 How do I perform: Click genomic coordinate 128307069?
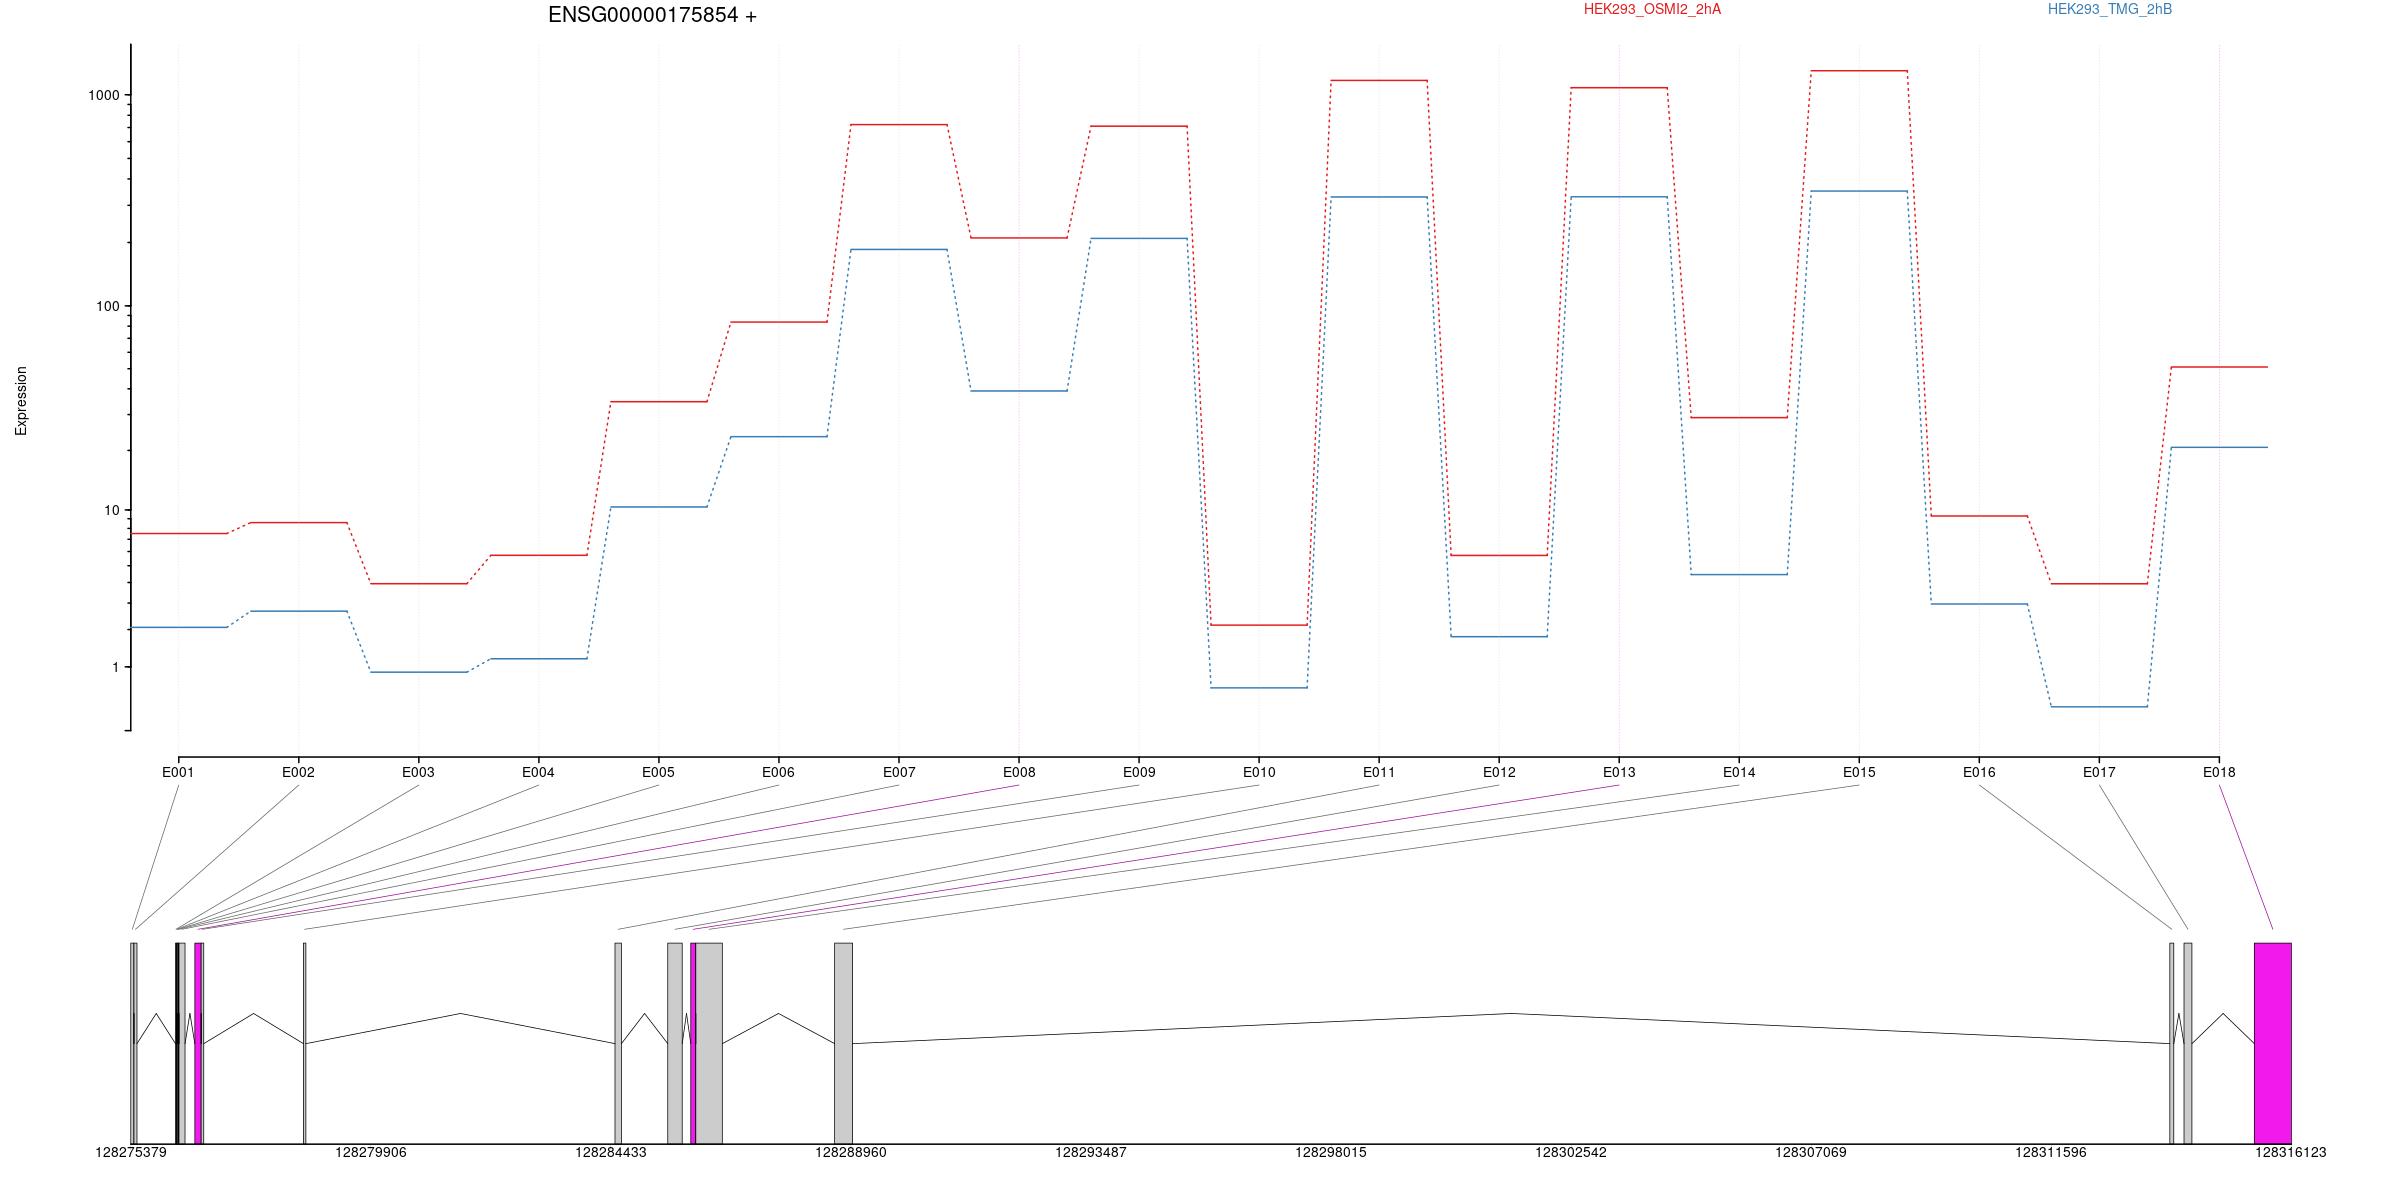point(1811,1152)
